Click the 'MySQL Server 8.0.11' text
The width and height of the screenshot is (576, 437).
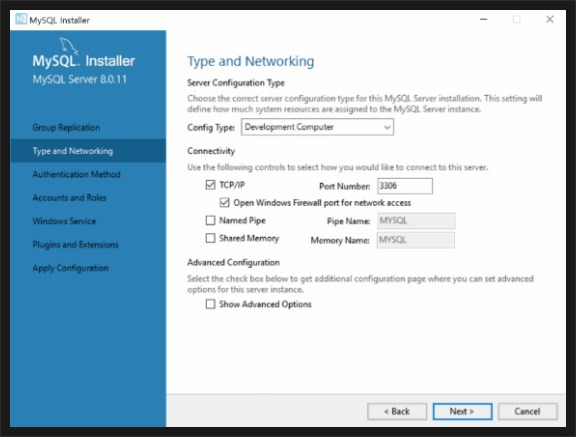(x=80, y=79)
